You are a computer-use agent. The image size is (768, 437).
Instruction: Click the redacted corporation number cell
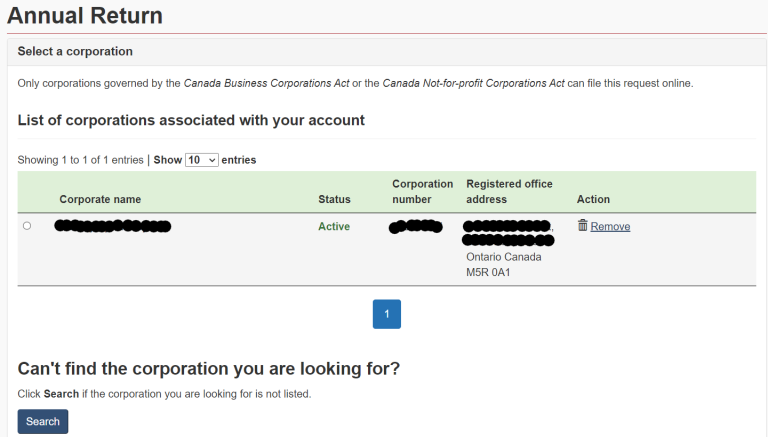coord(416,227)
